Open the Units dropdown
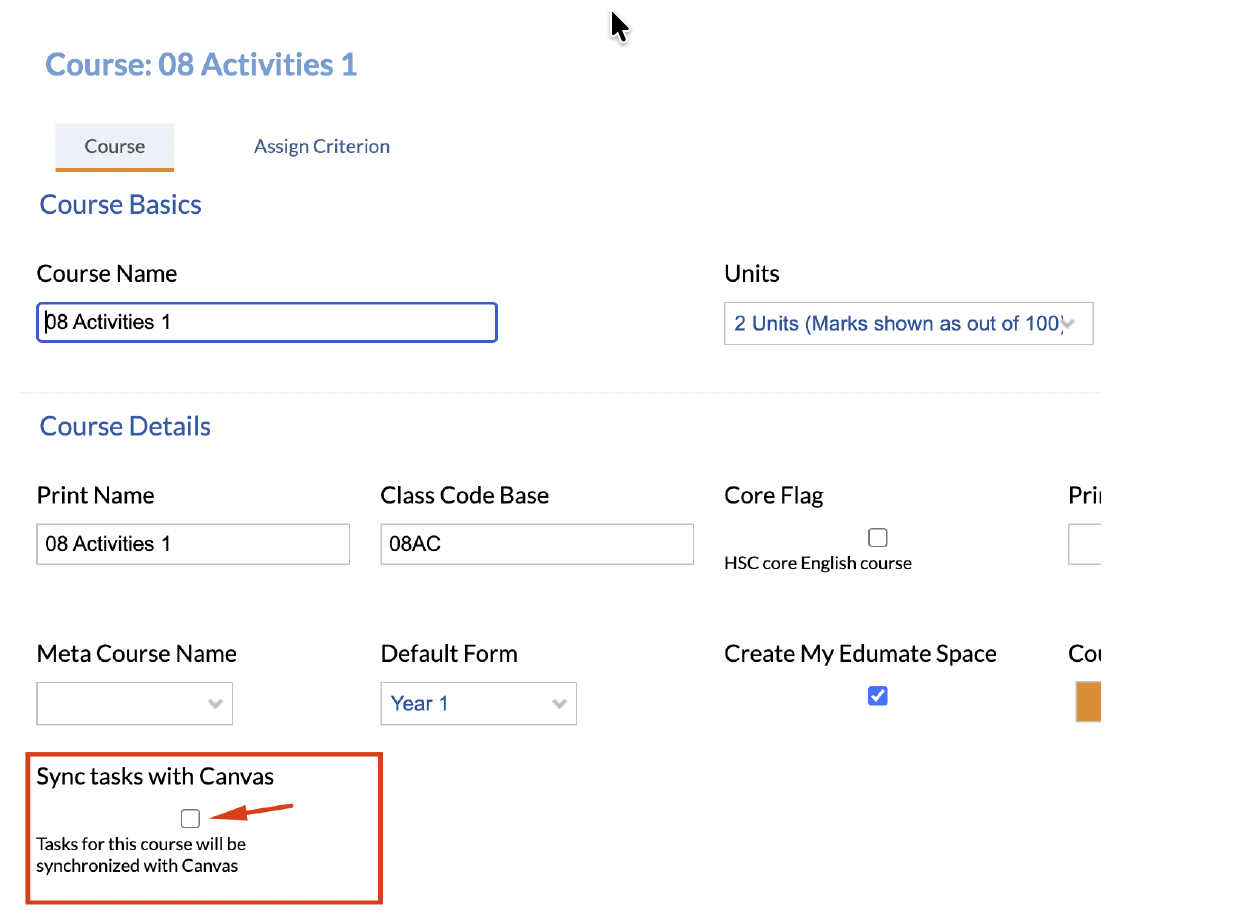Screen dimensions: 1258x920 908,324
